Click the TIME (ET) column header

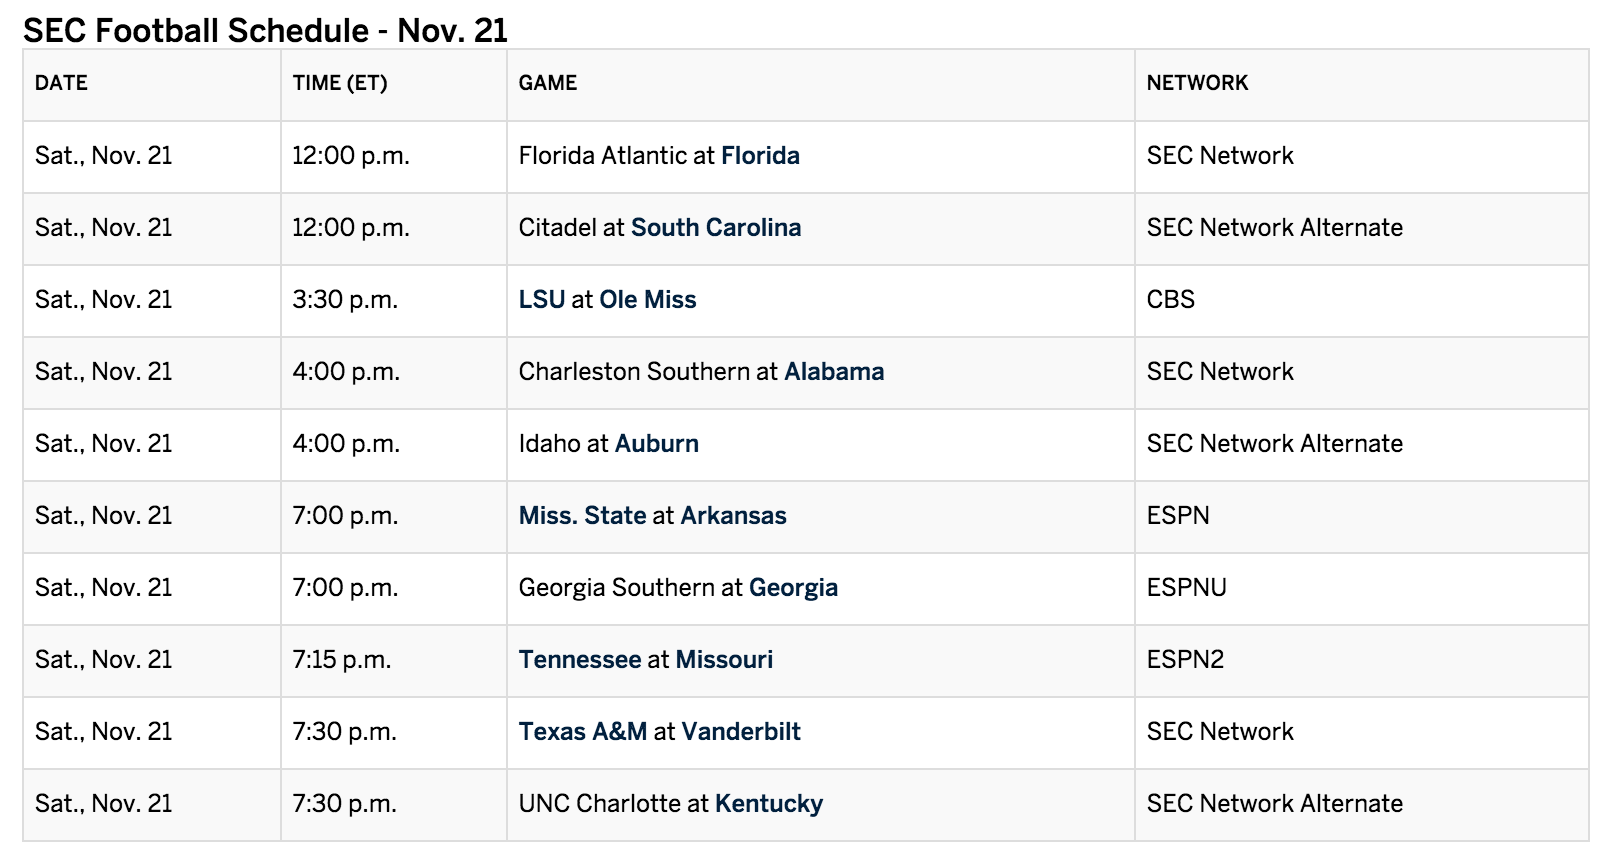(340, 83)
